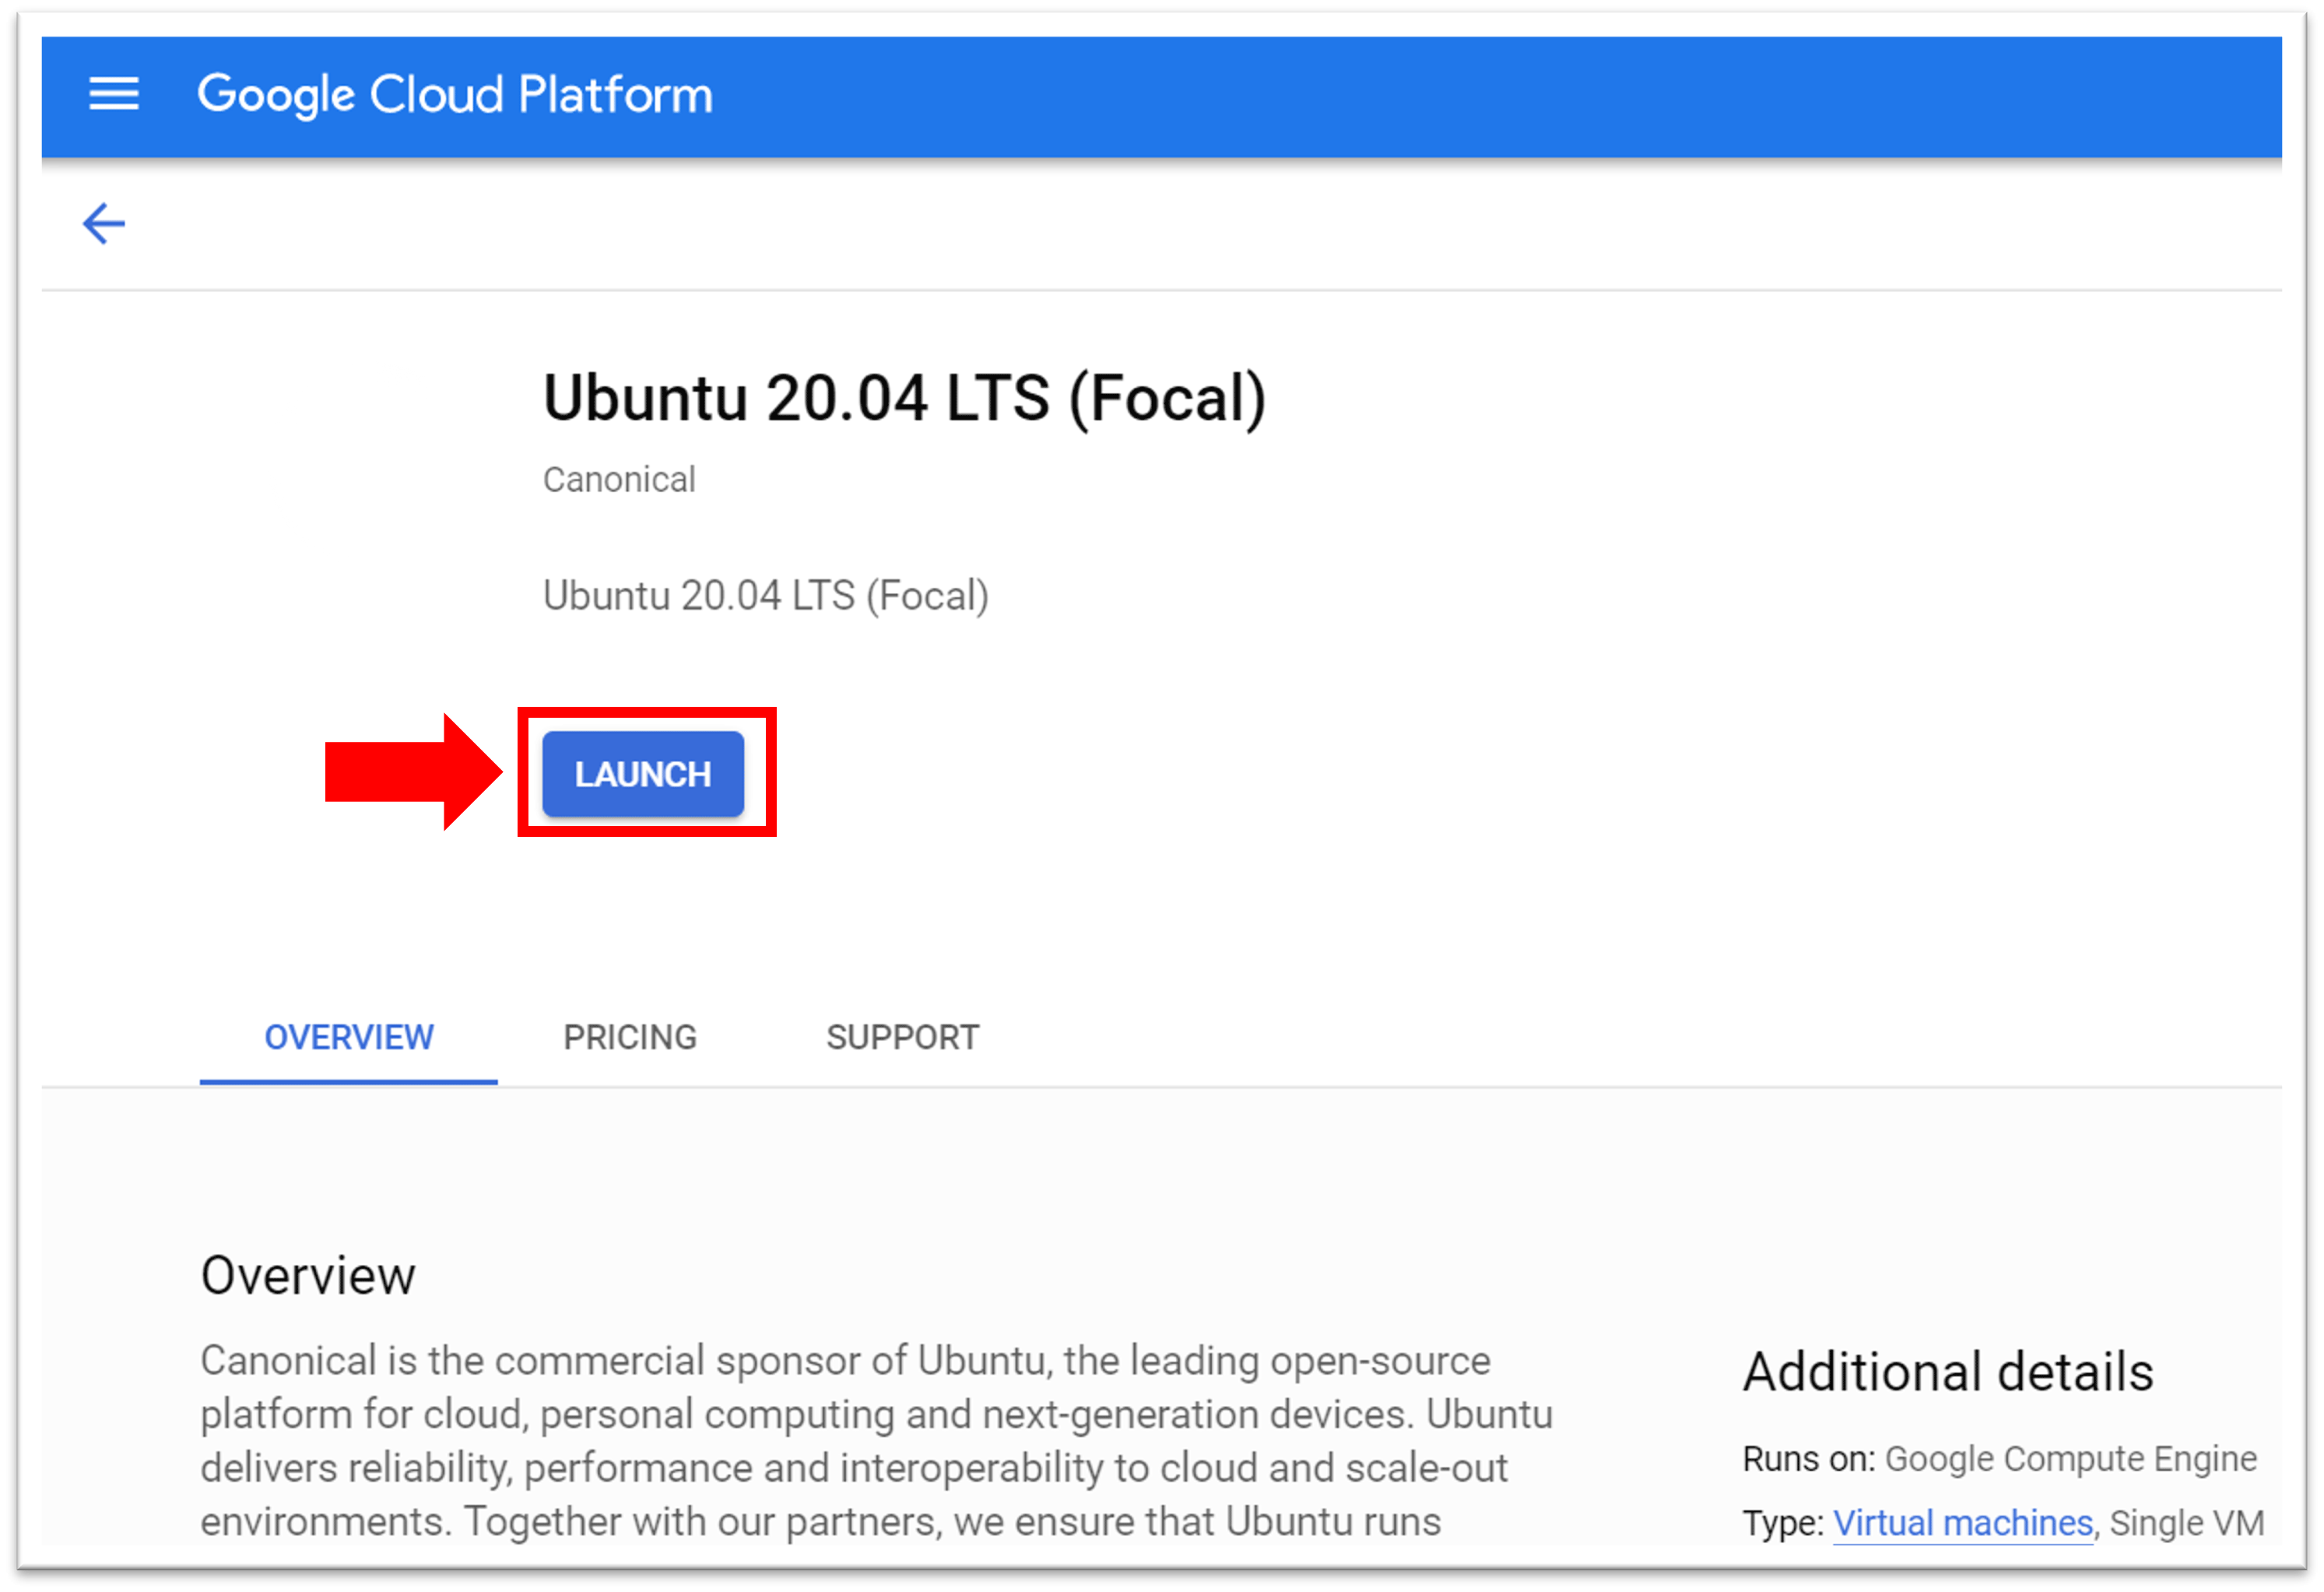Click the gray Ubuntu 20.04 LTS subtitle
Viewport: 2324px width, 1592px height.
[765, 596]
